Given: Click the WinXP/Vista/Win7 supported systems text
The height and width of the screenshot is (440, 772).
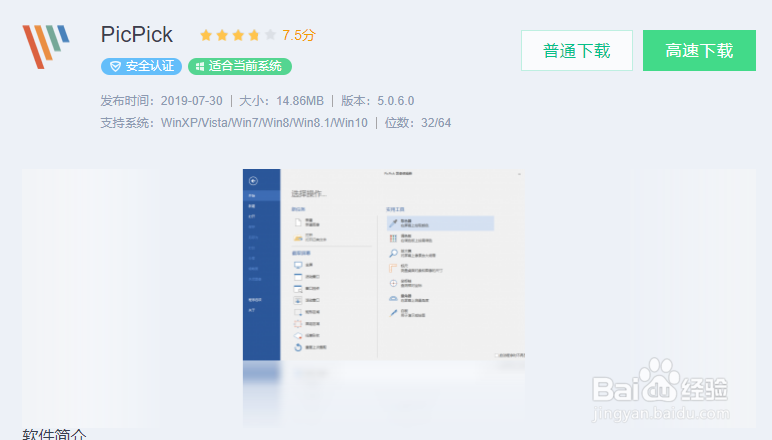Looking at the screenshot, I should [x=264, y=123].
